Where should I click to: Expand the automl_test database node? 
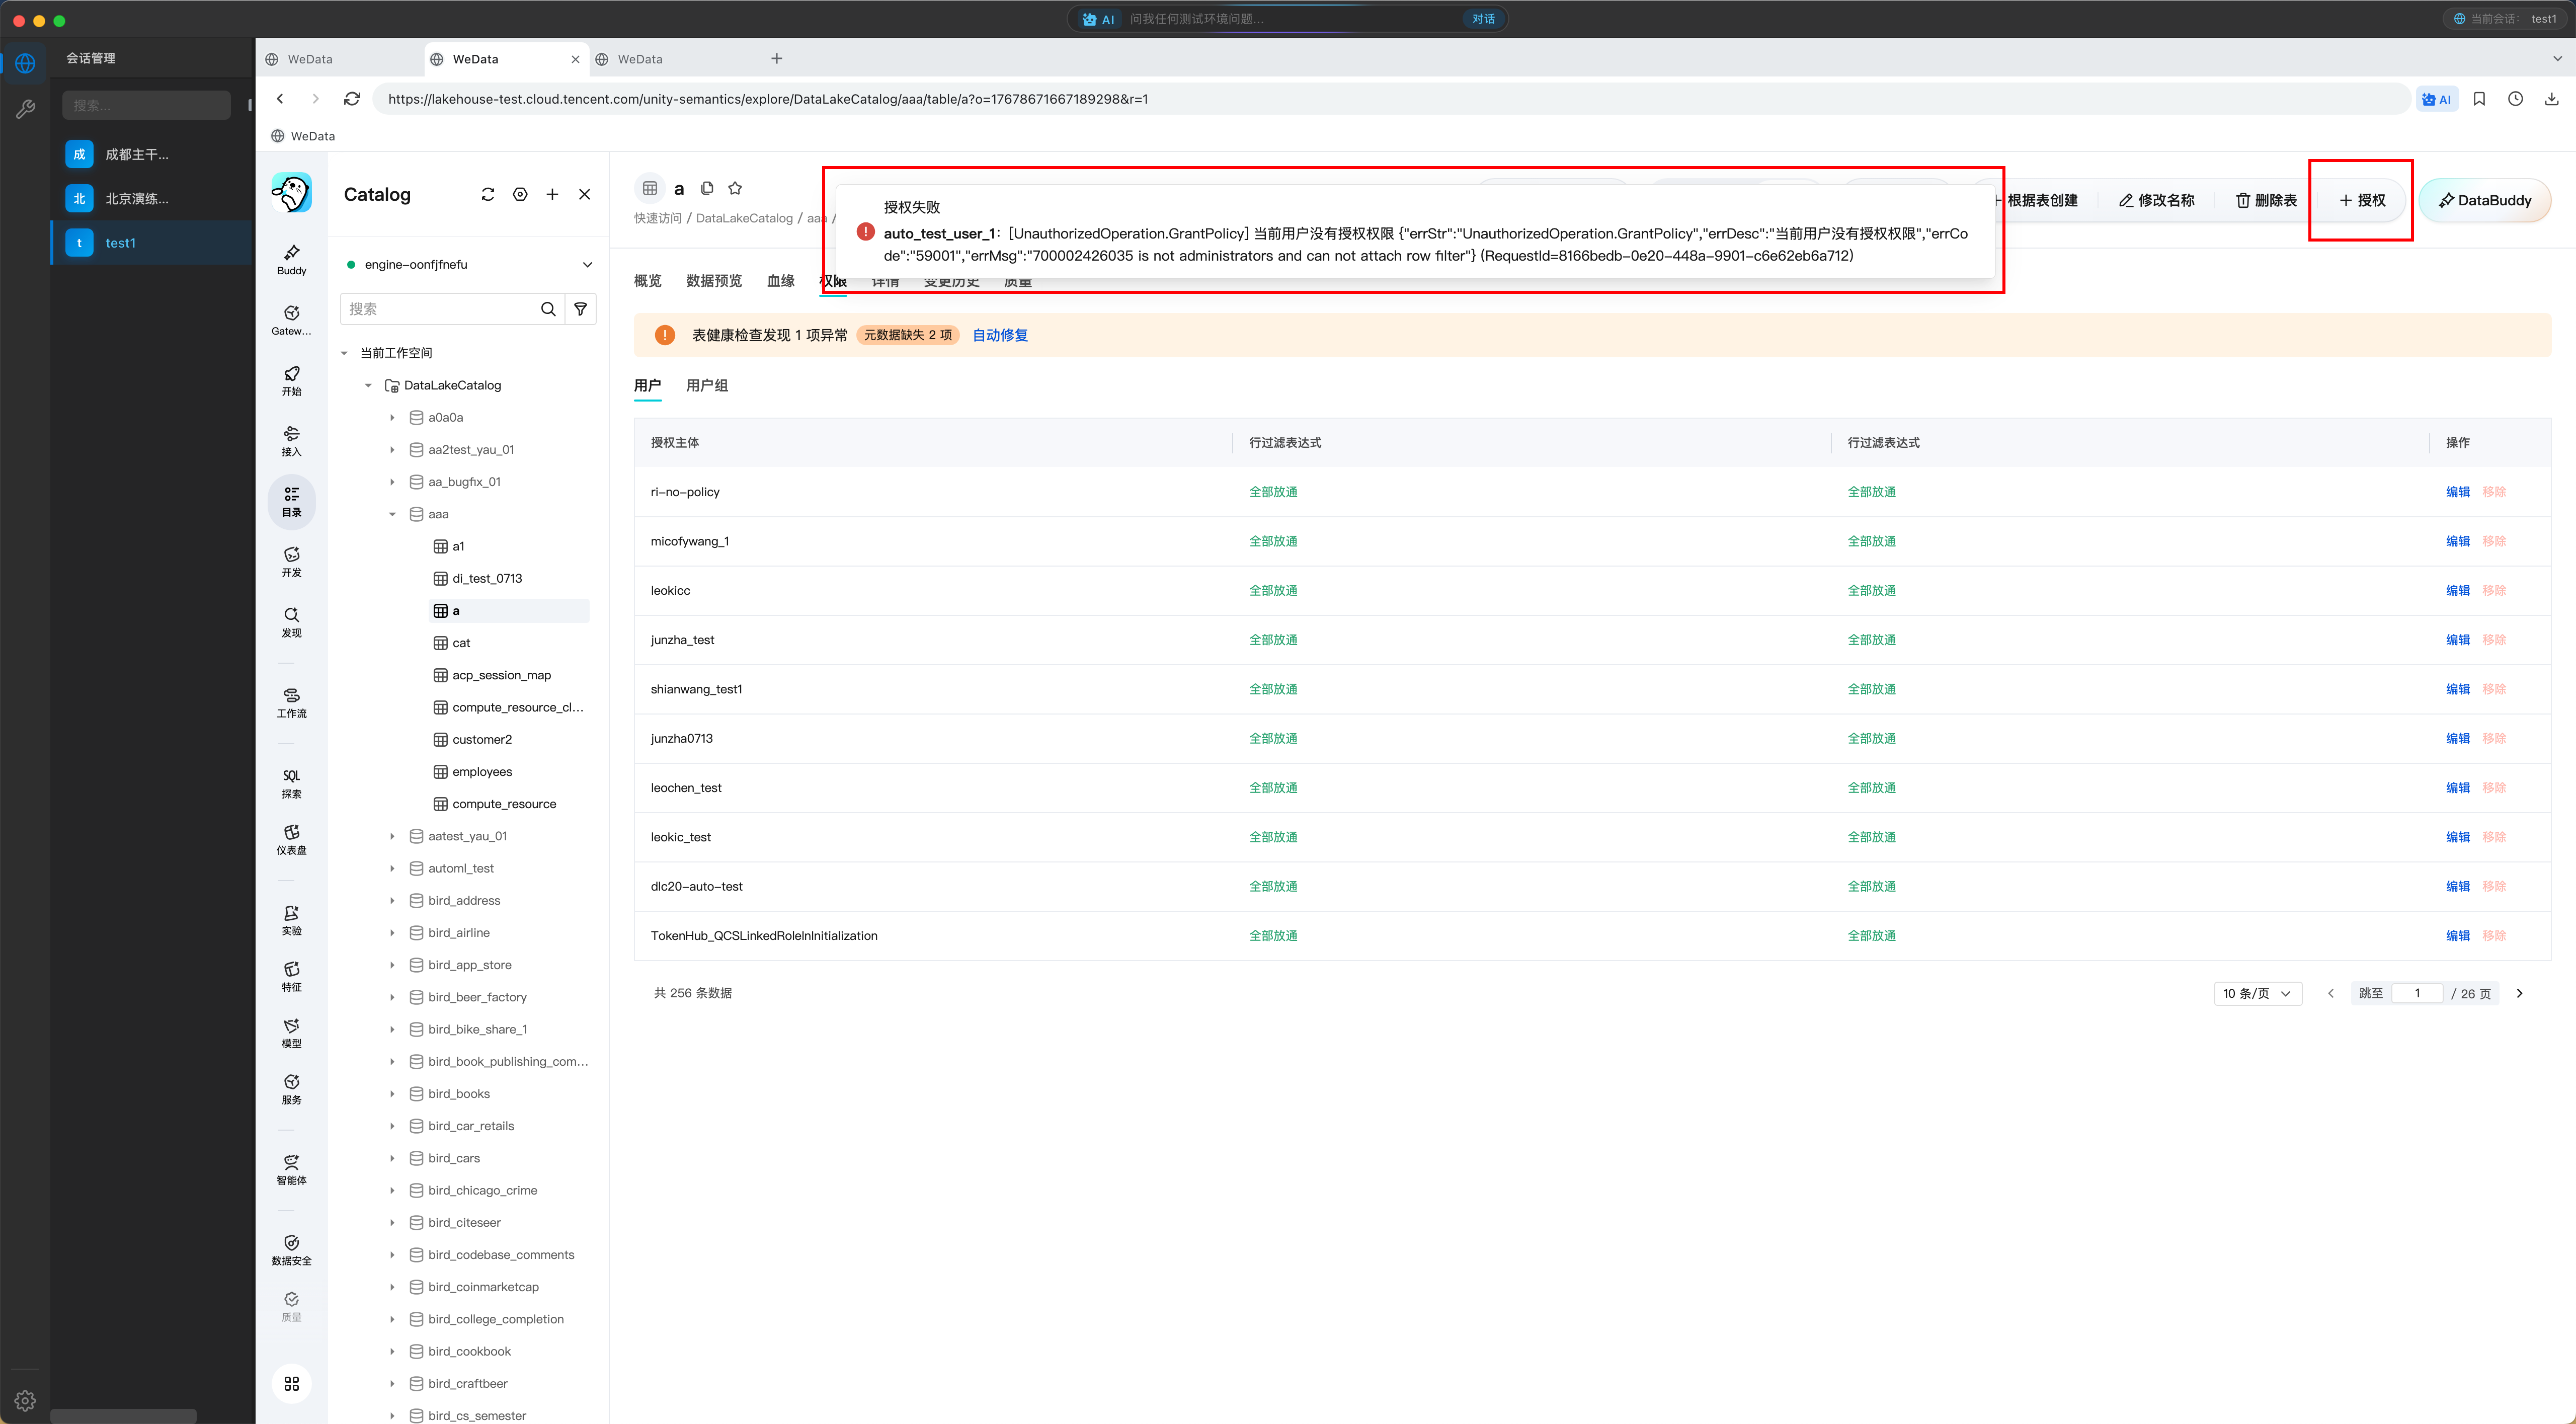[x=392, y=868]
